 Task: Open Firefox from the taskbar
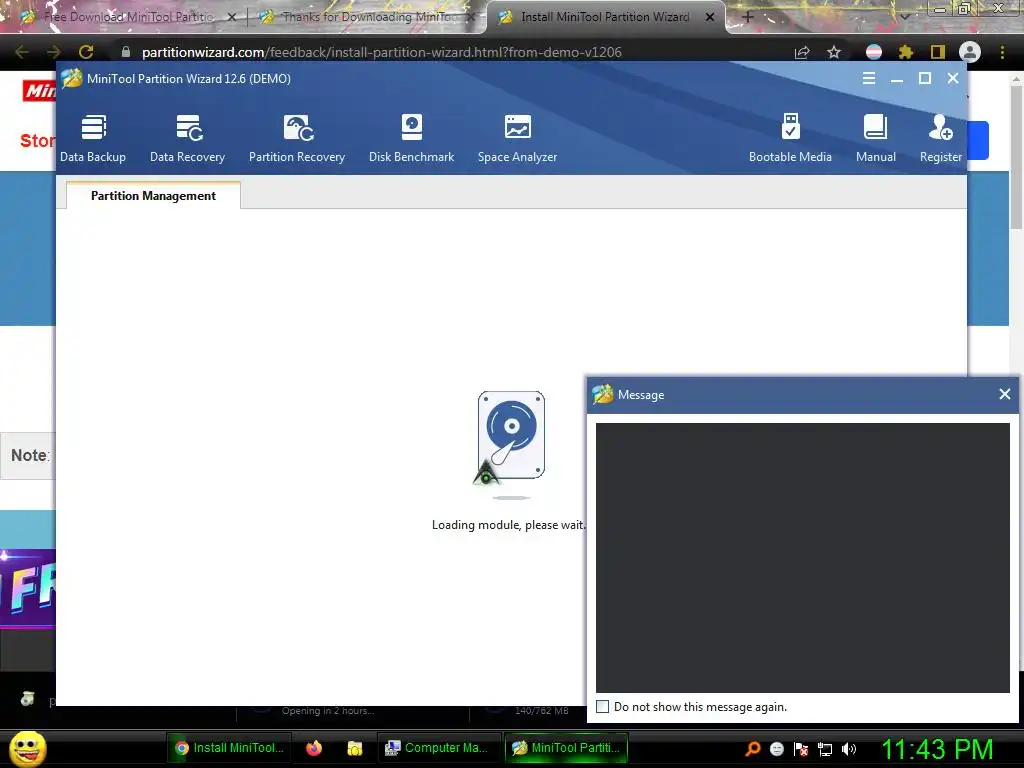(314, 748)
